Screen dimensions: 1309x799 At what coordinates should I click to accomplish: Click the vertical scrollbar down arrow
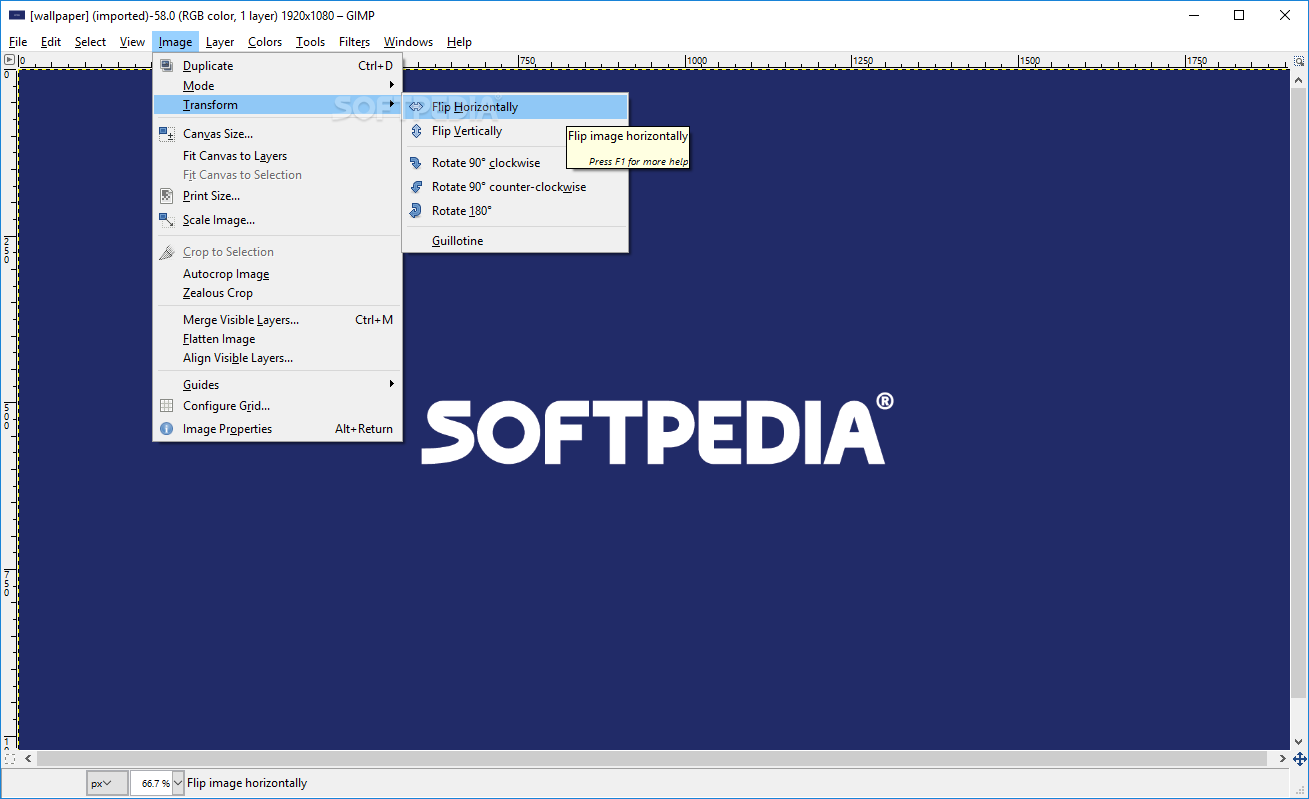pos(1299,742)
